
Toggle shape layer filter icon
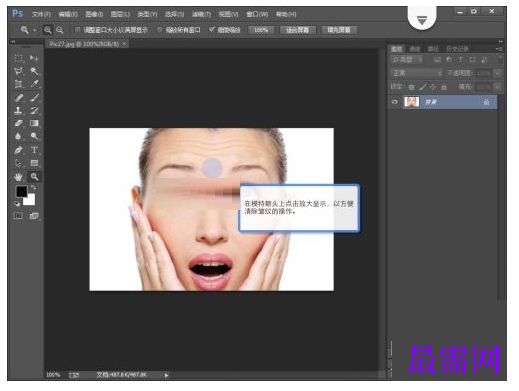(x=472, y=60)
